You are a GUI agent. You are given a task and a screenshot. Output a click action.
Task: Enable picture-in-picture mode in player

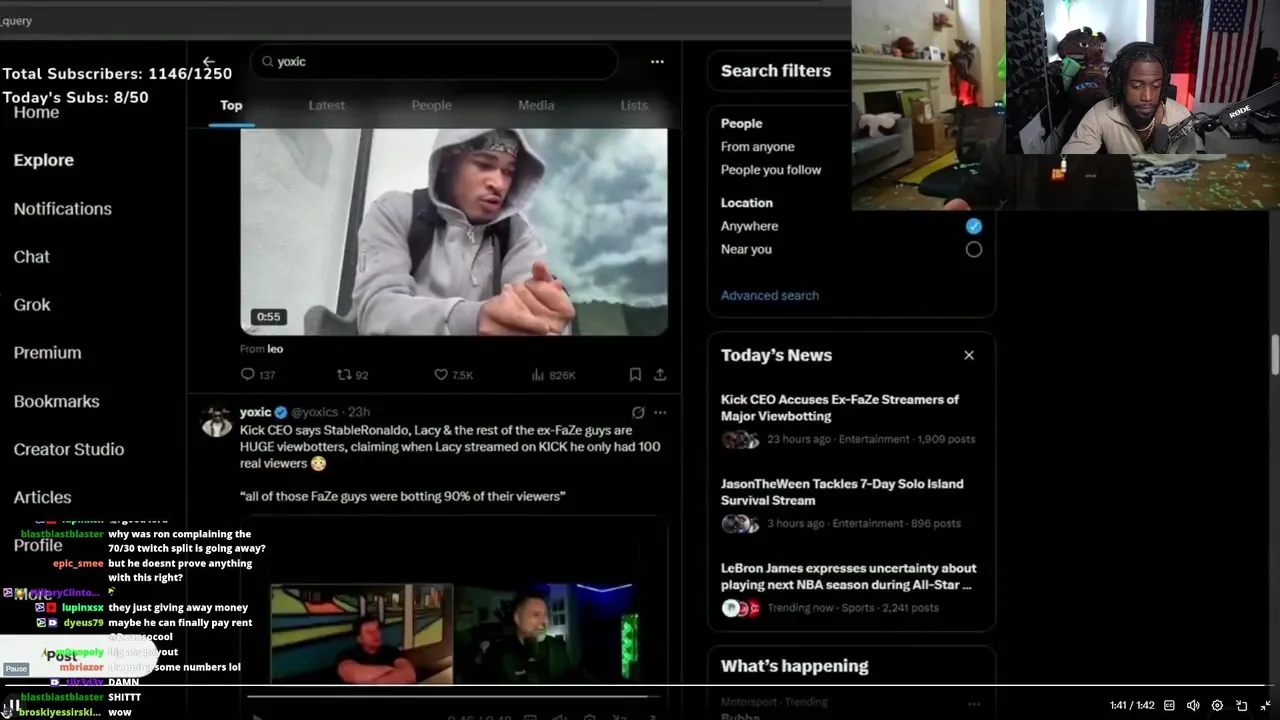[1241, 705]
